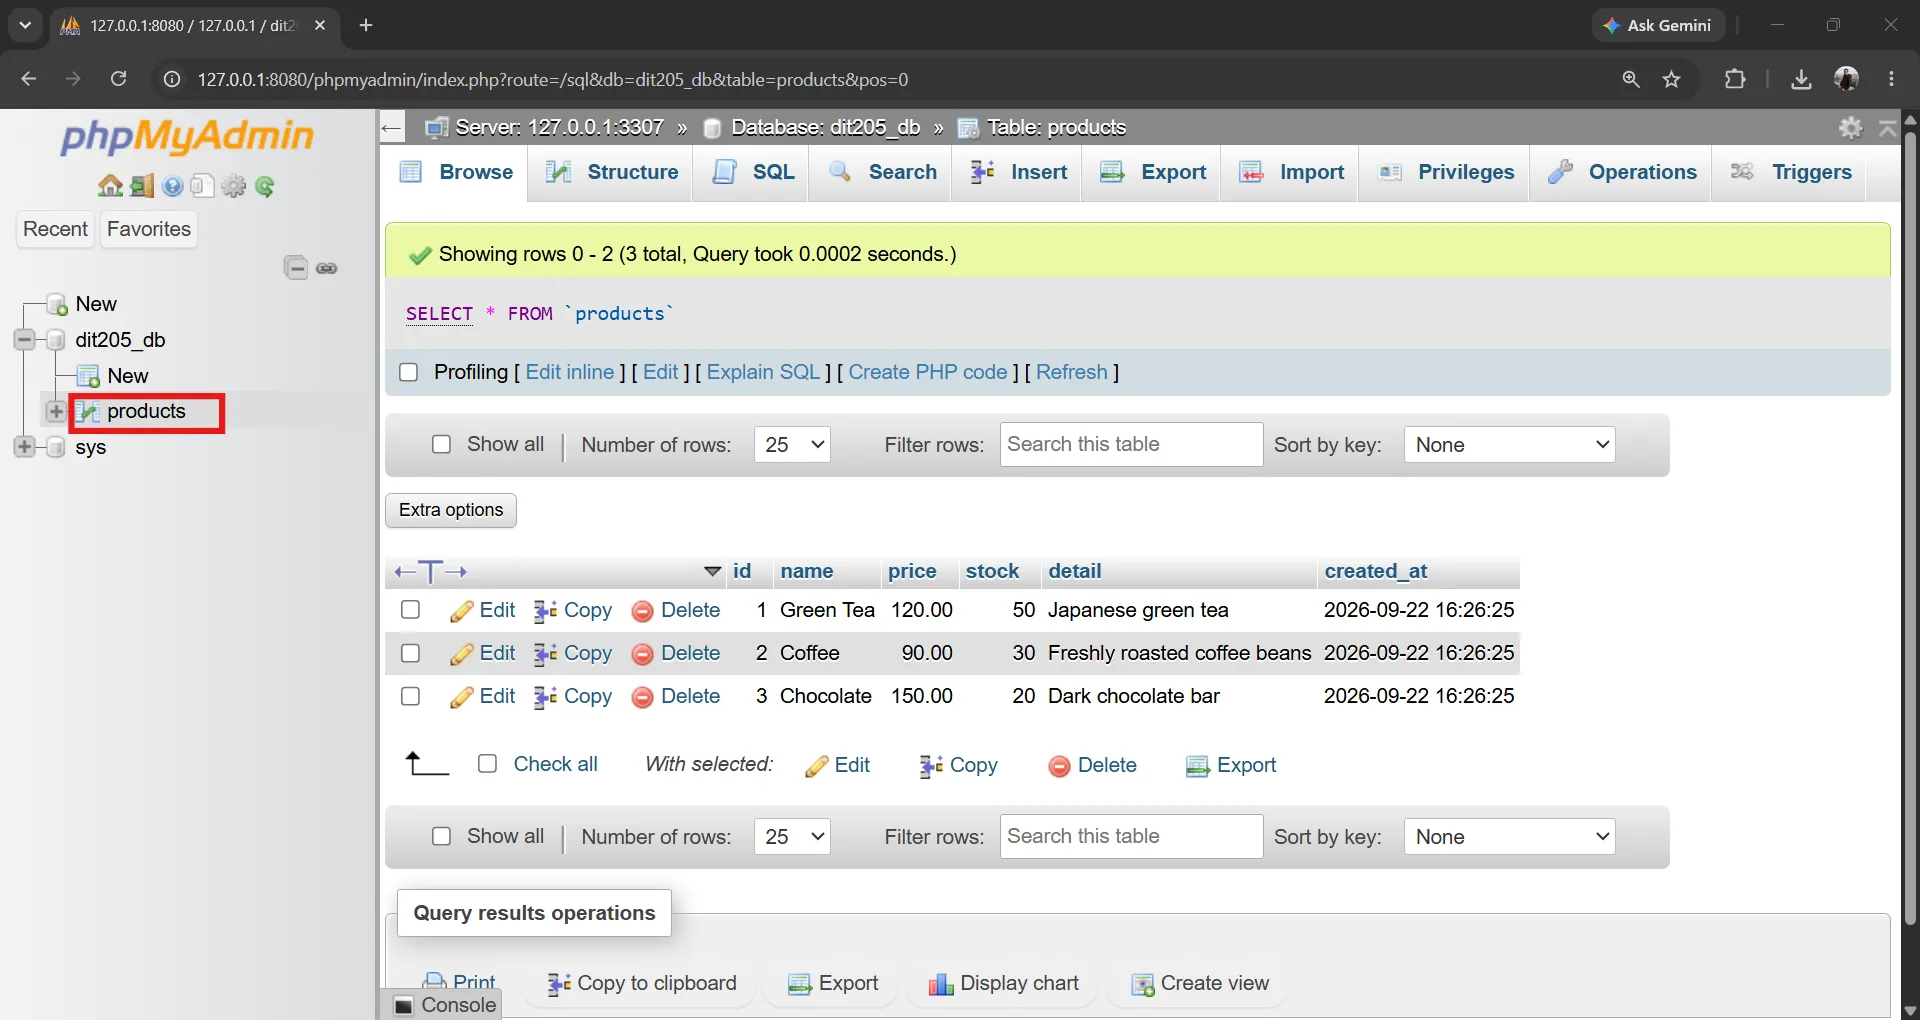
Task: Click the Extra options button
Action: 451,510
